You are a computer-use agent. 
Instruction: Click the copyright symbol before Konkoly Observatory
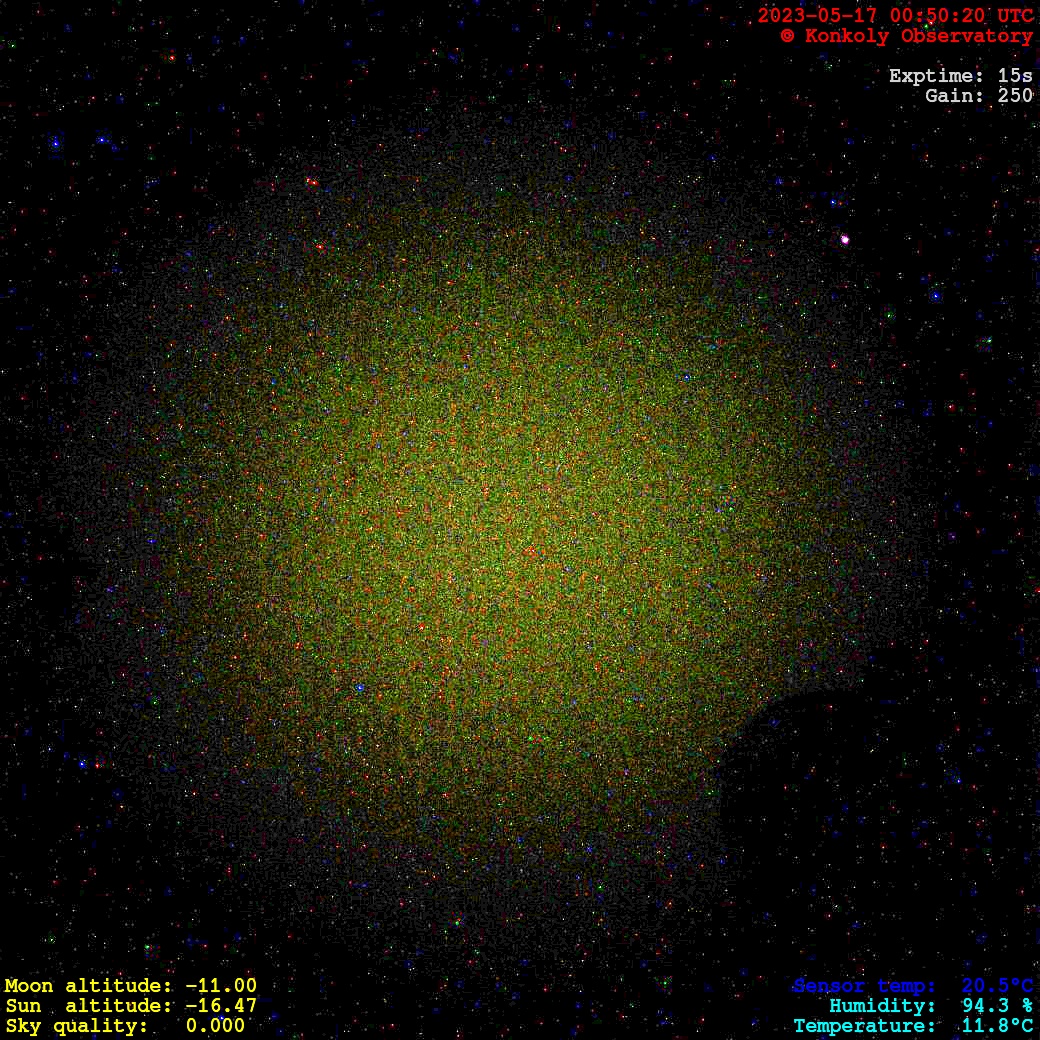pos(787,36)
